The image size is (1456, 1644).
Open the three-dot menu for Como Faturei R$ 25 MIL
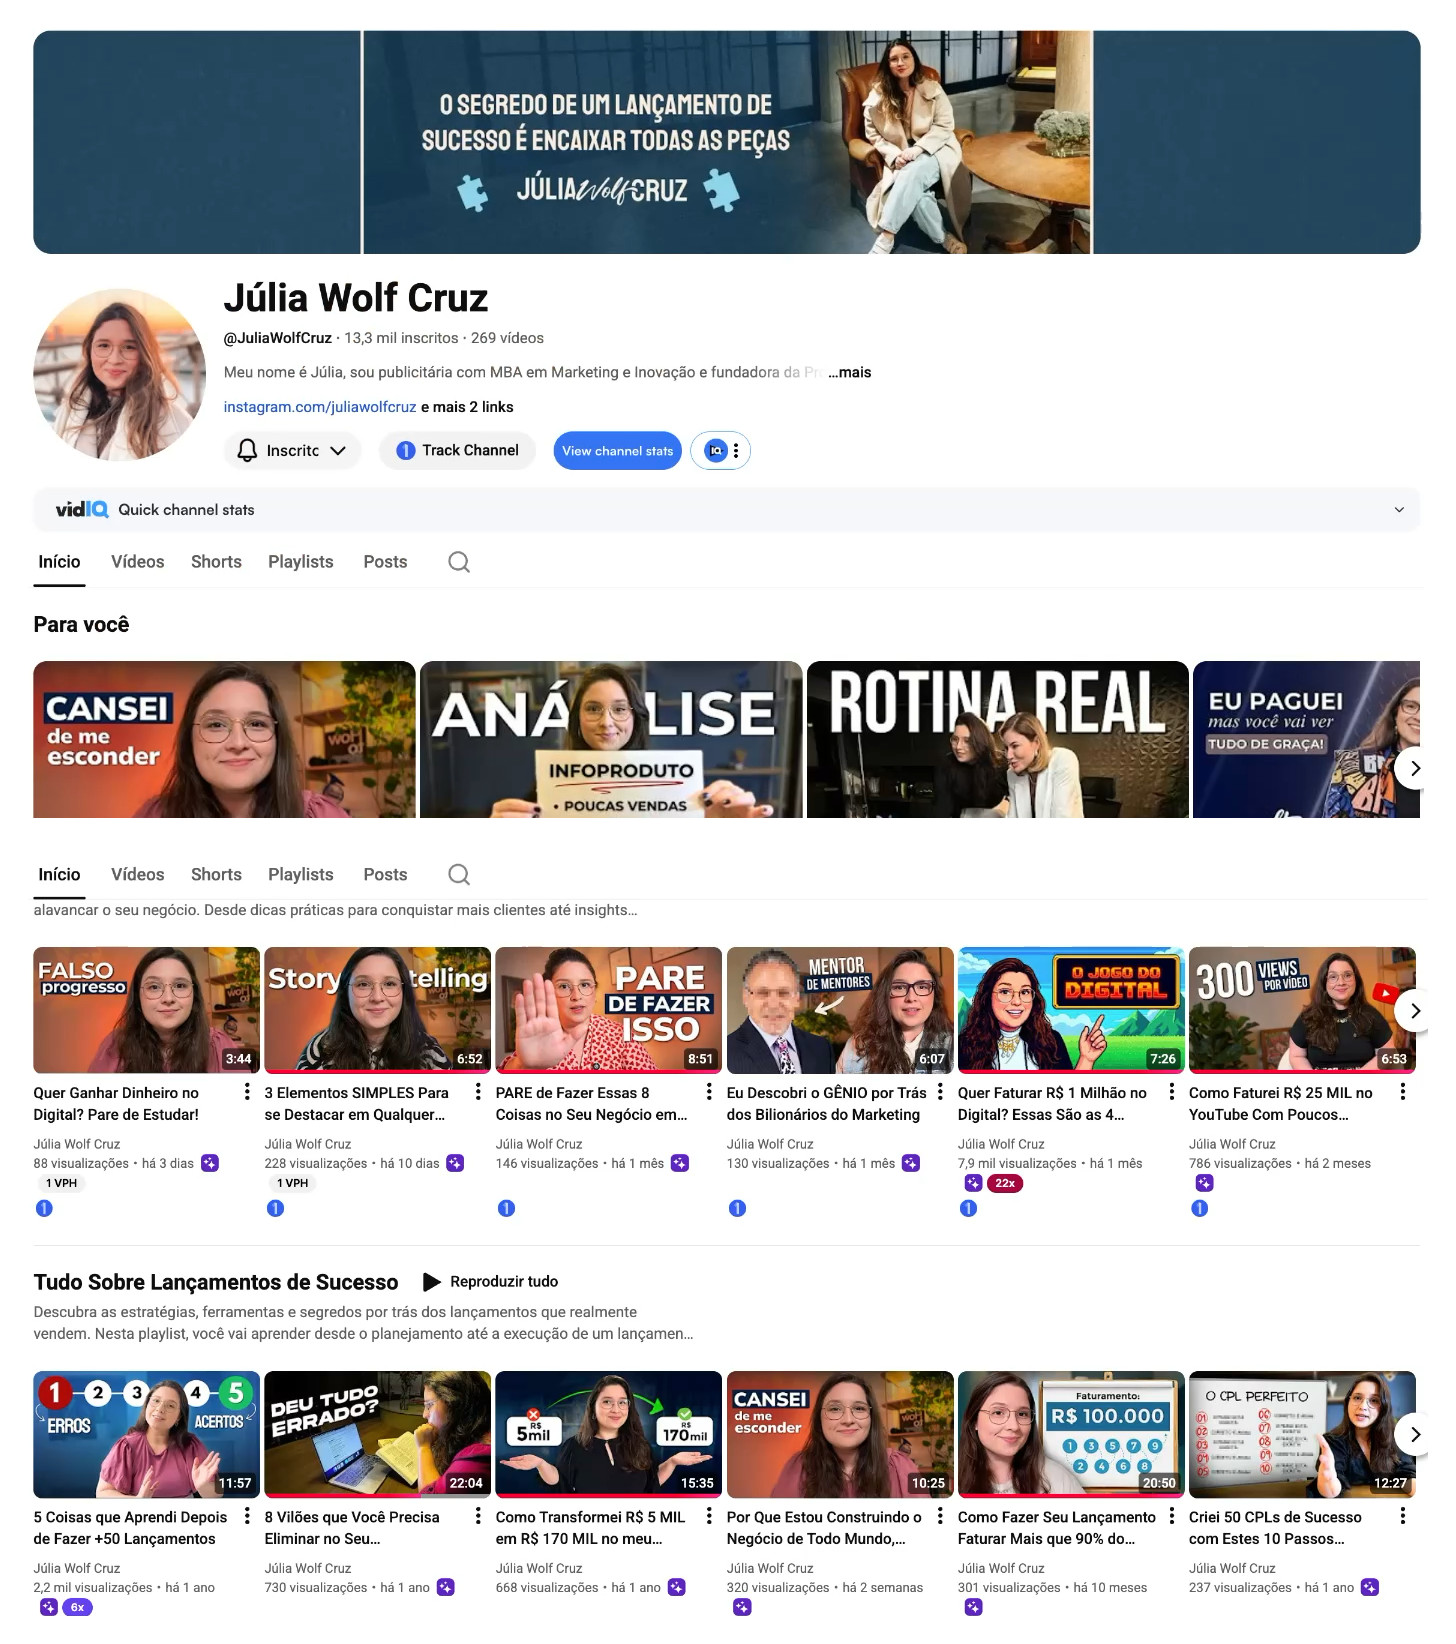[x=1403, y=1092]
